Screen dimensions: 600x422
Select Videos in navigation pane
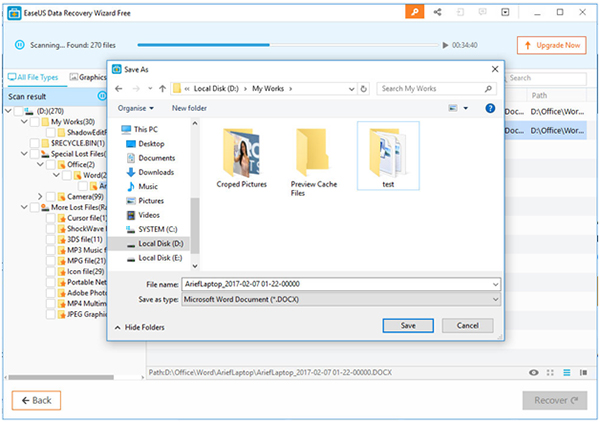tap(143, 215)
